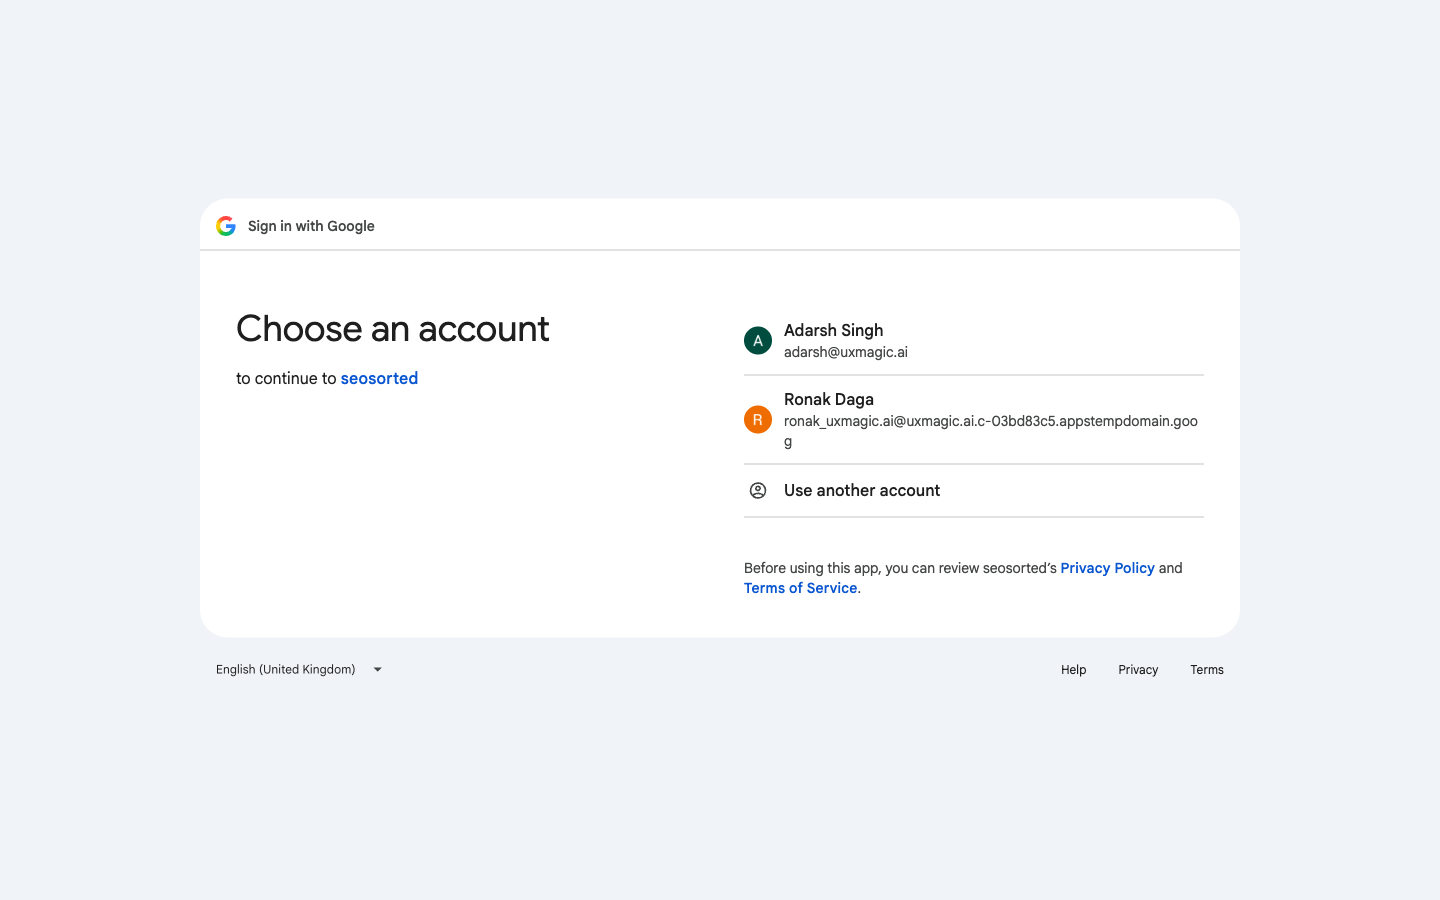
Task: Click the Choose an account heading
Action: point(392,329)
